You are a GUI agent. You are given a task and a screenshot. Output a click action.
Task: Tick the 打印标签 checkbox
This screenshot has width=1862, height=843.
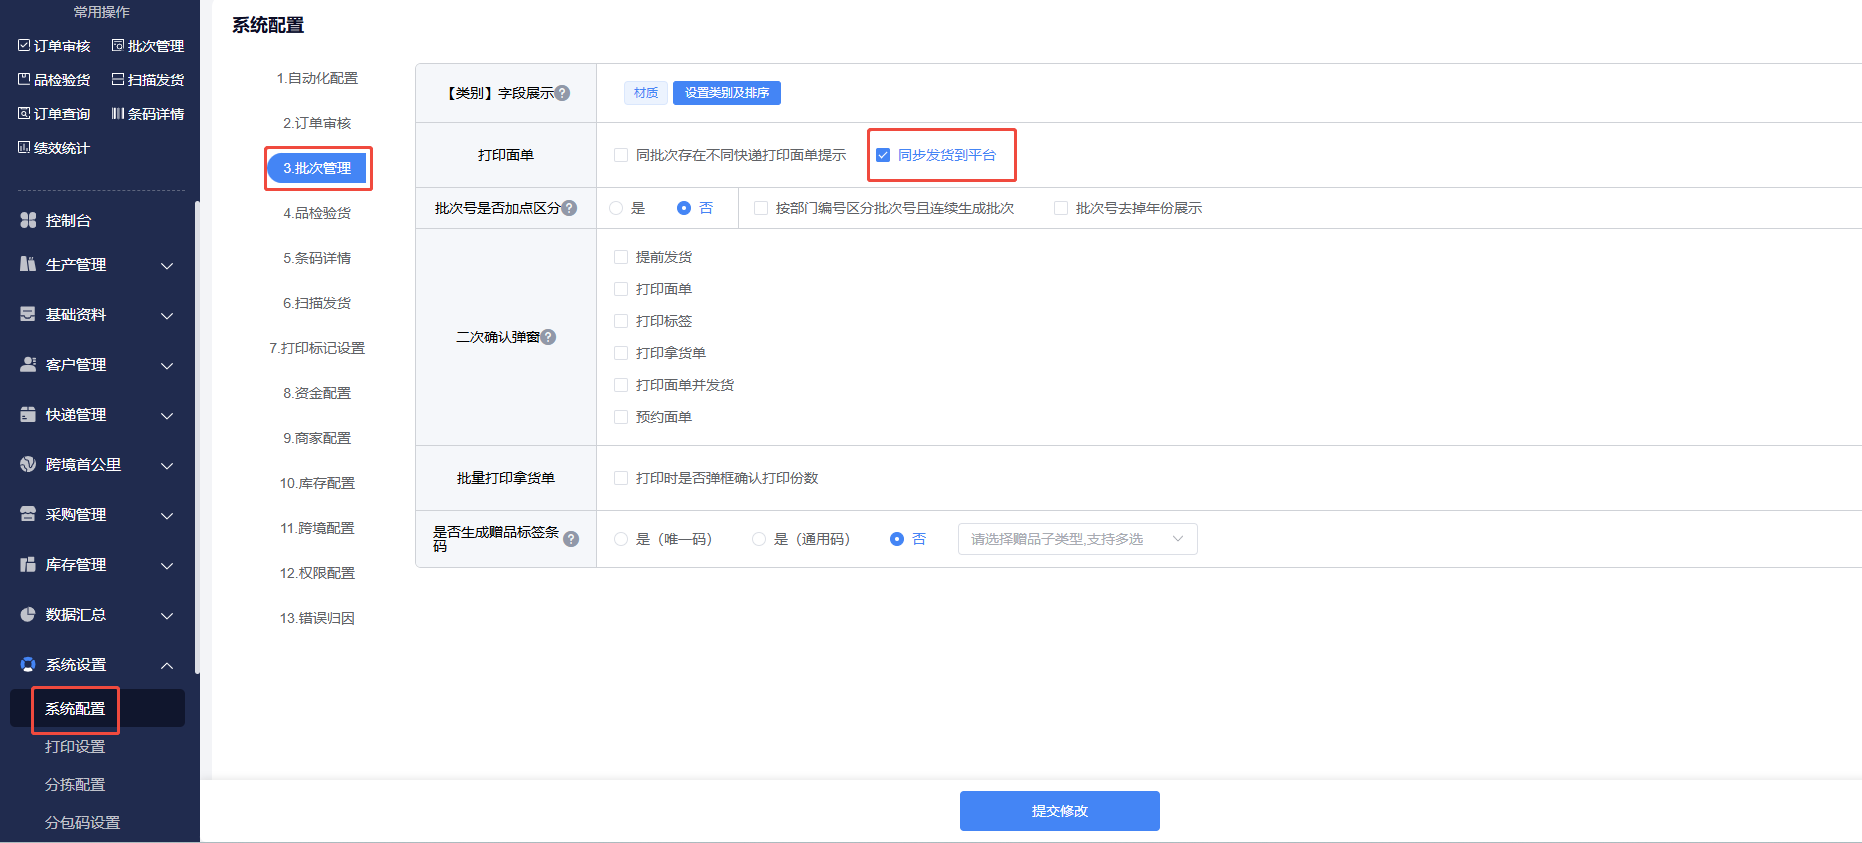click(621, 321)
